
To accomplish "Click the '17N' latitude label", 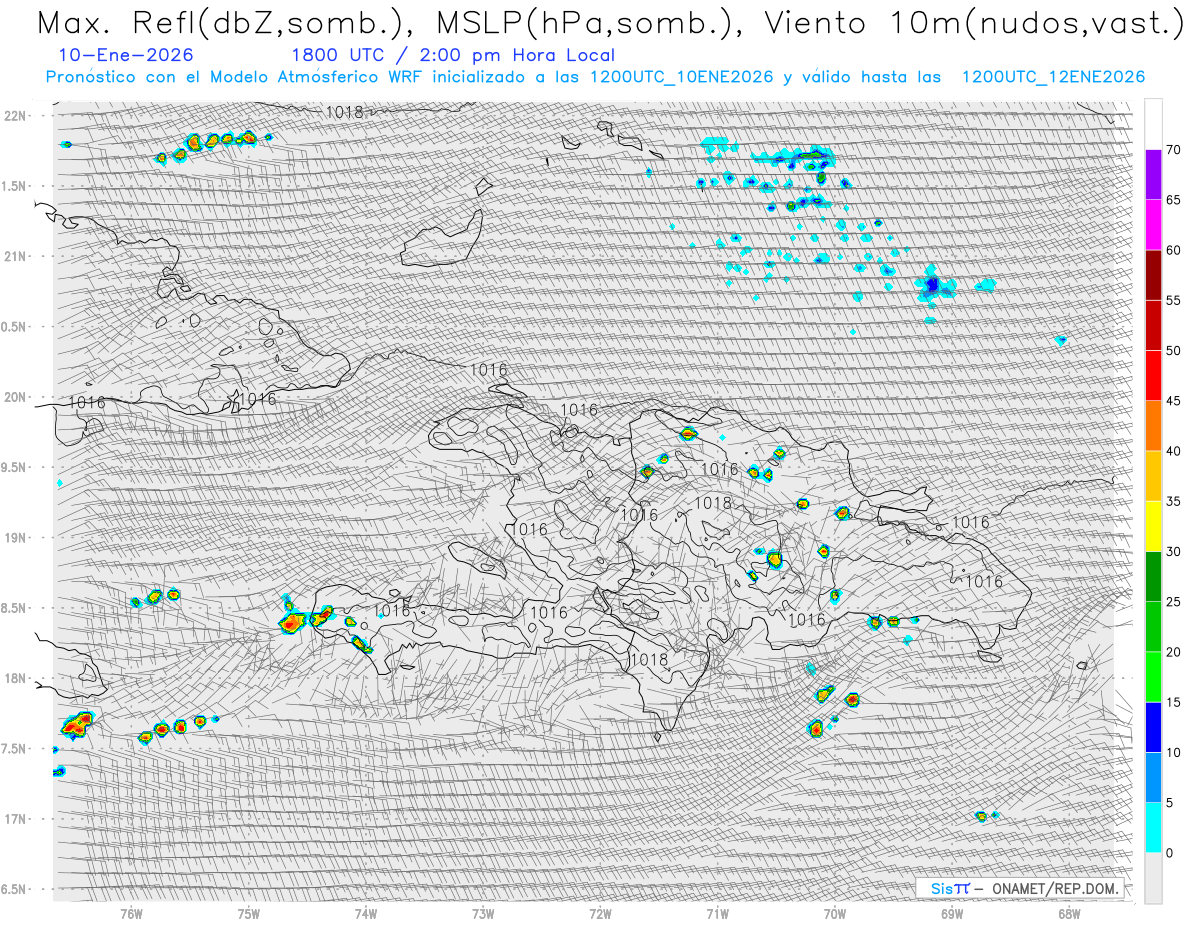I will point(17,819).
